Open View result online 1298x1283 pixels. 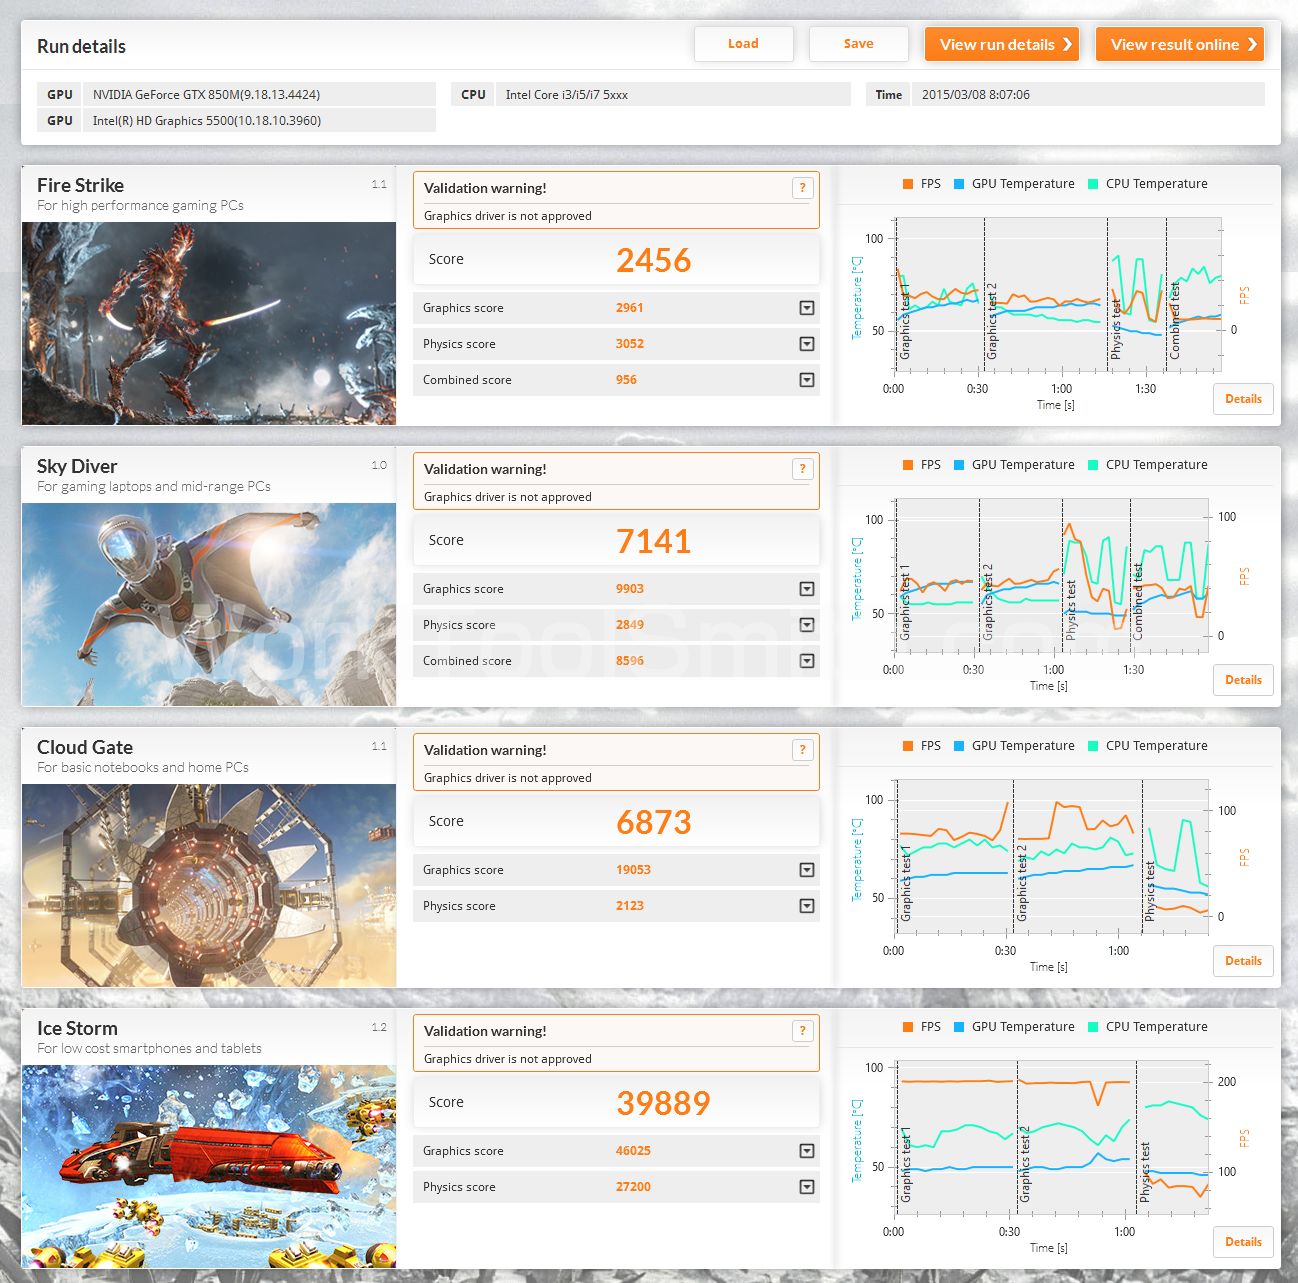pos(1180,44)
